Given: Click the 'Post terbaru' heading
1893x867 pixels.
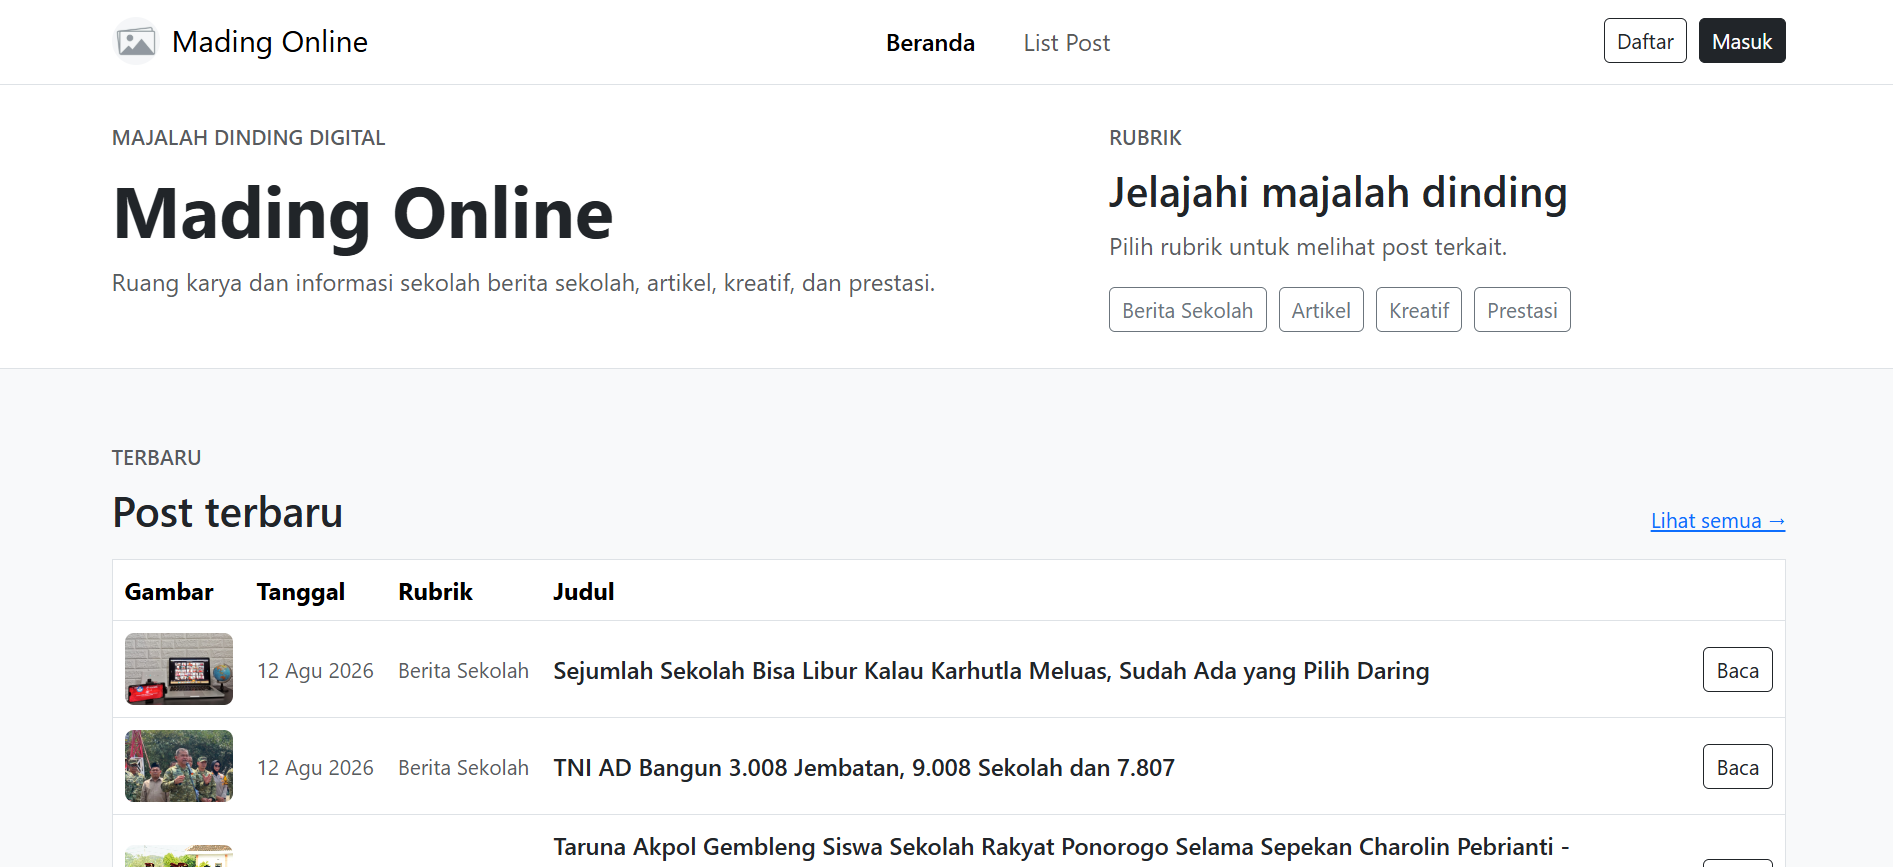Looking at the screenshot, I should coord(227,512).
